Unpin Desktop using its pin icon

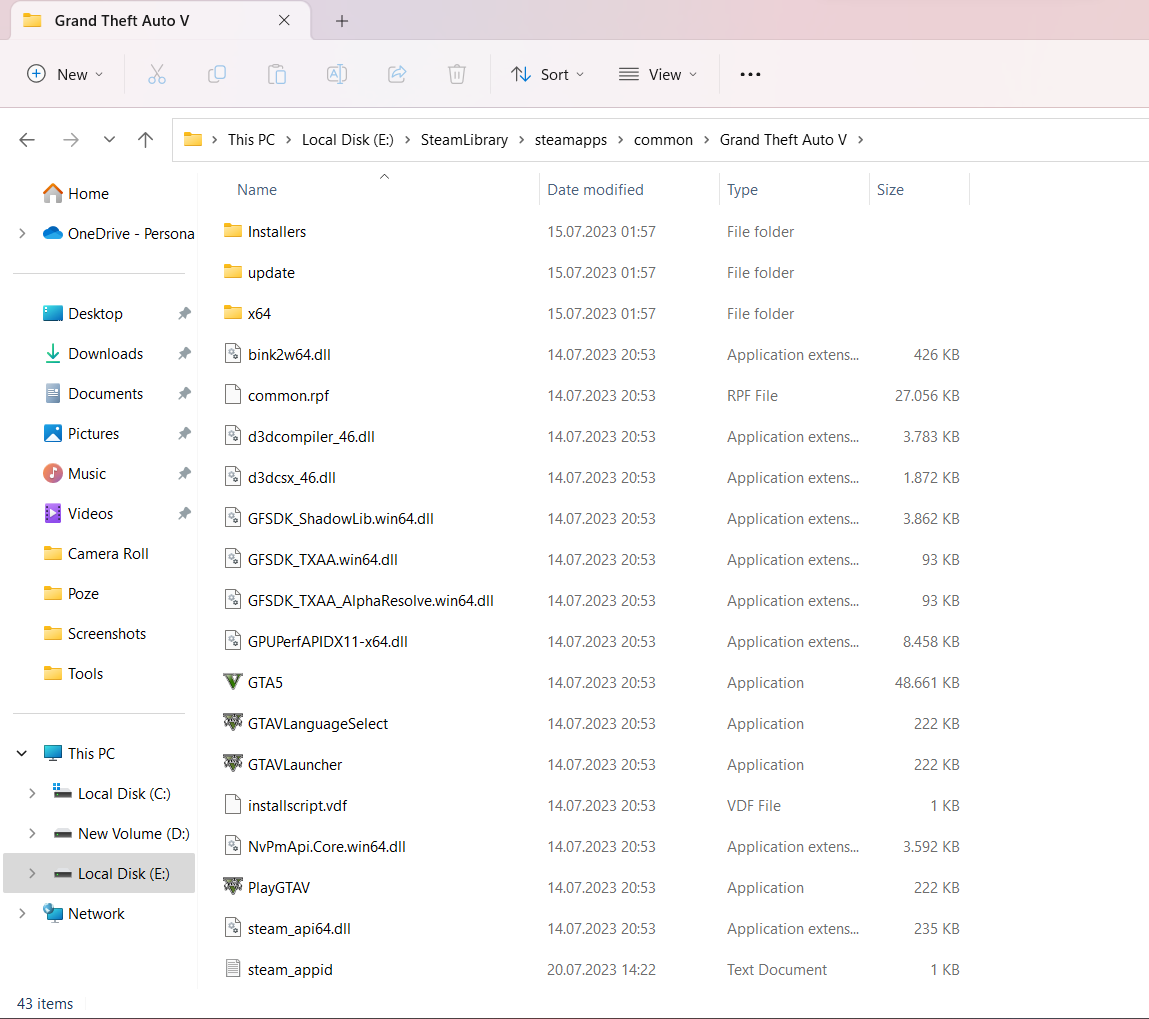click(185, 314)
